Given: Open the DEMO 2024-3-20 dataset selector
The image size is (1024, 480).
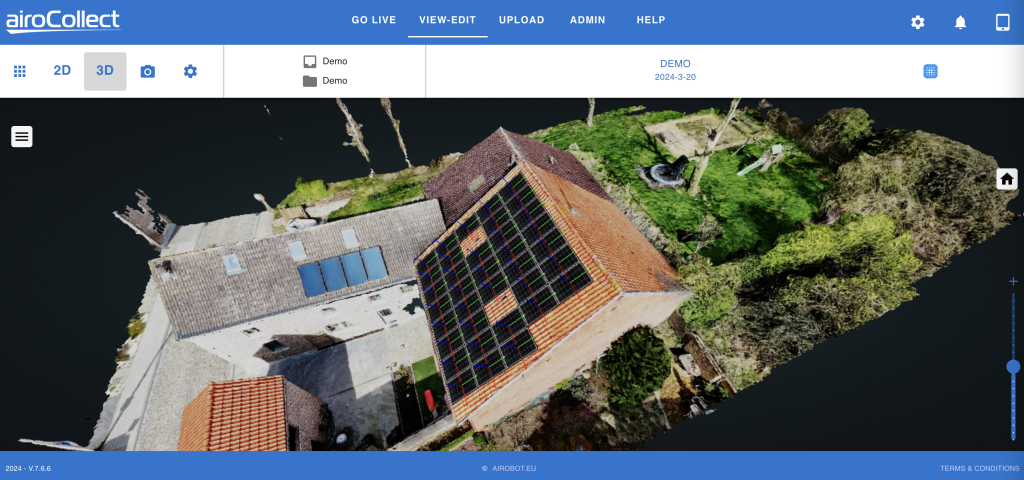Looking at the screenshot, I should (x=674, y=70).
